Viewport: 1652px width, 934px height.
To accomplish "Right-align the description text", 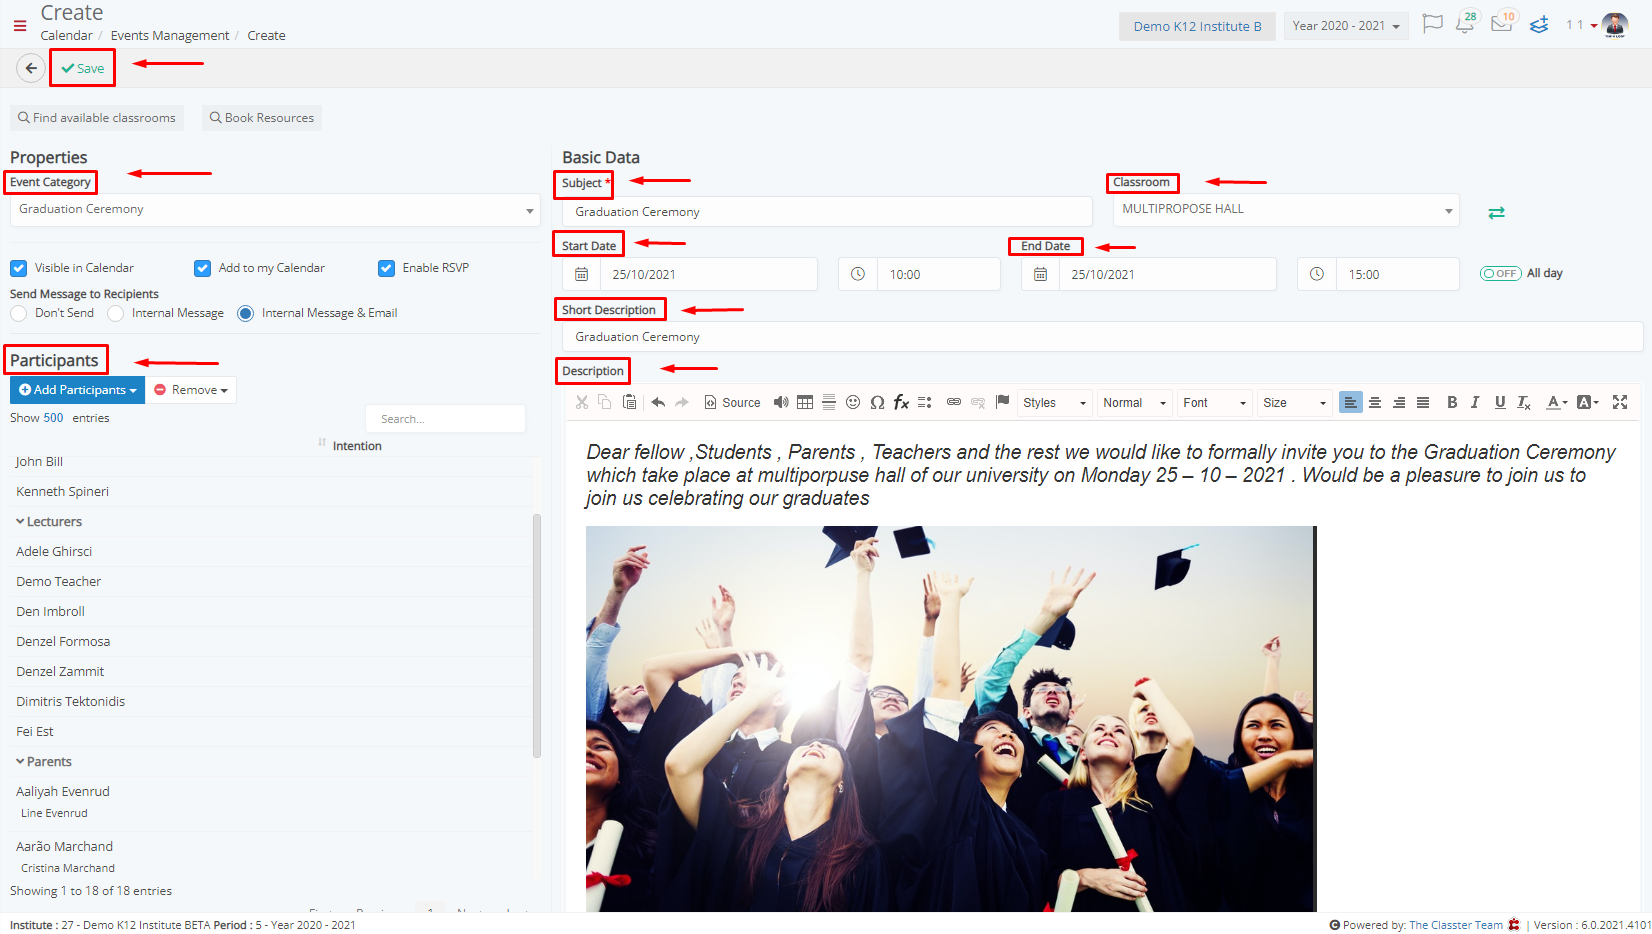I will click(x=1399, y=402).
